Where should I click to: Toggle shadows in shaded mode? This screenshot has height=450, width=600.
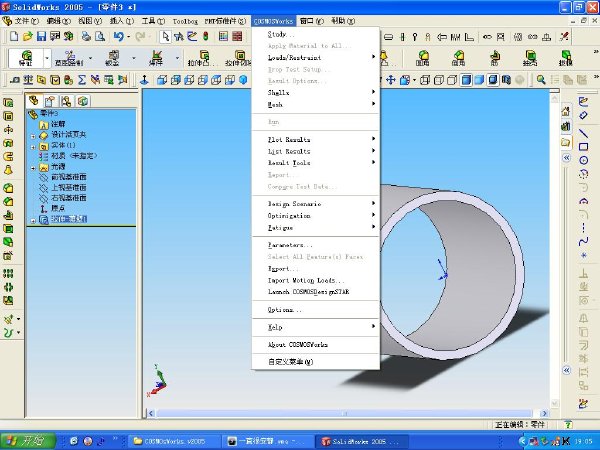pos(493,80)
